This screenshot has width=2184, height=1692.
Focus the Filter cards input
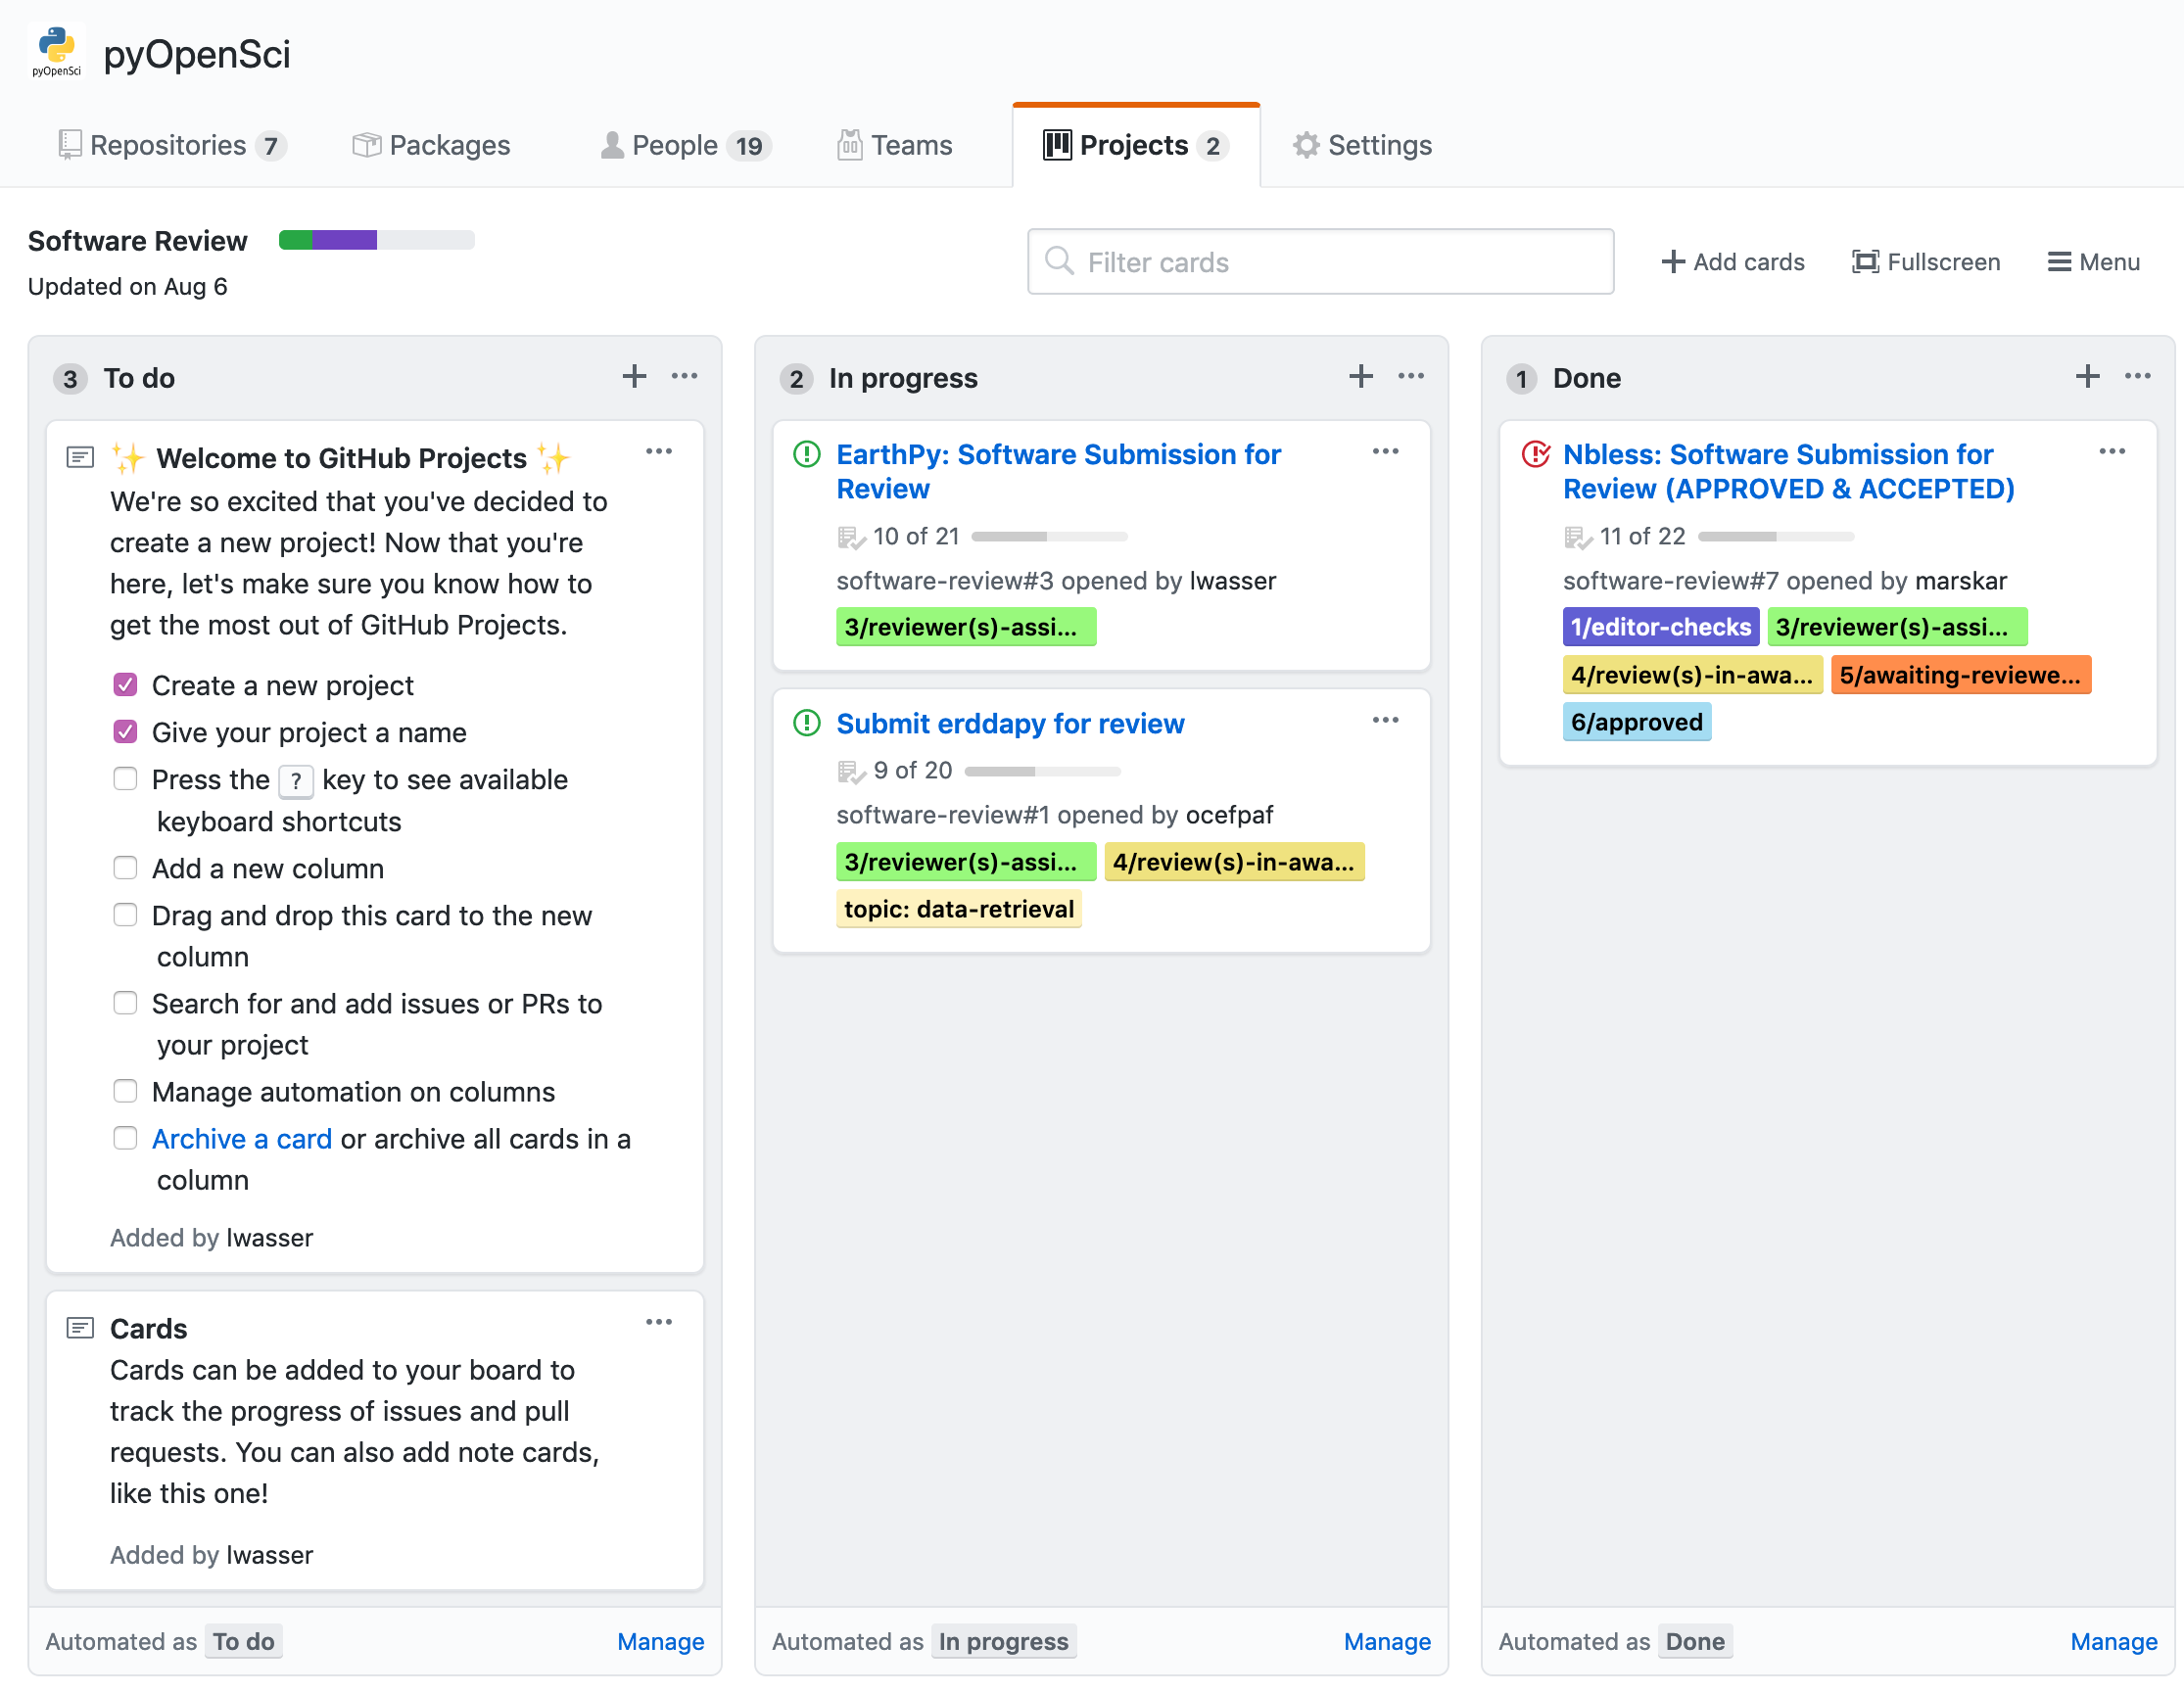[1320, 262]
